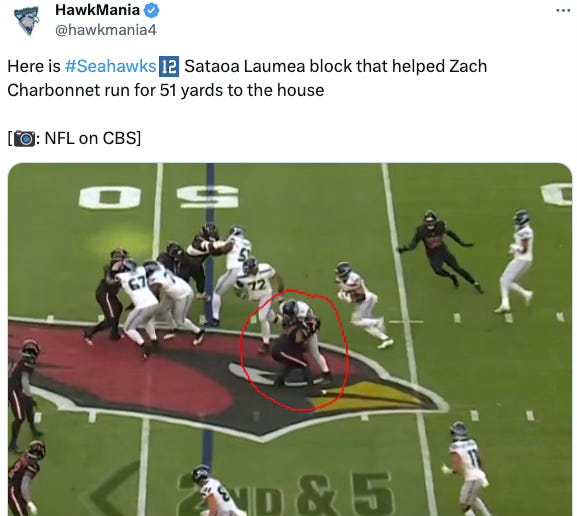Click the tweet text about Sataoa Laumea's block
This screenshot has width=577, height=516.
point(247,78)
